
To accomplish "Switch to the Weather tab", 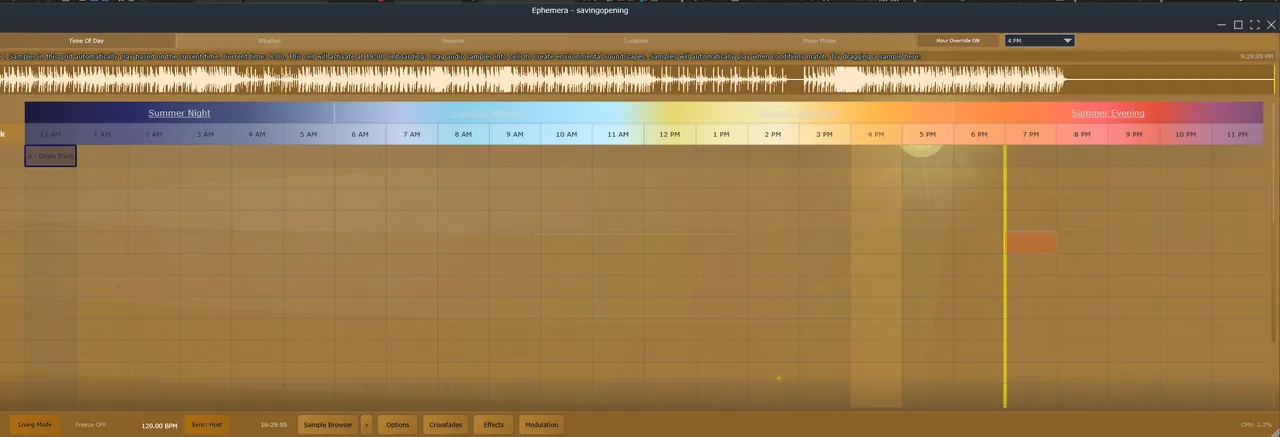I will 270,41.
